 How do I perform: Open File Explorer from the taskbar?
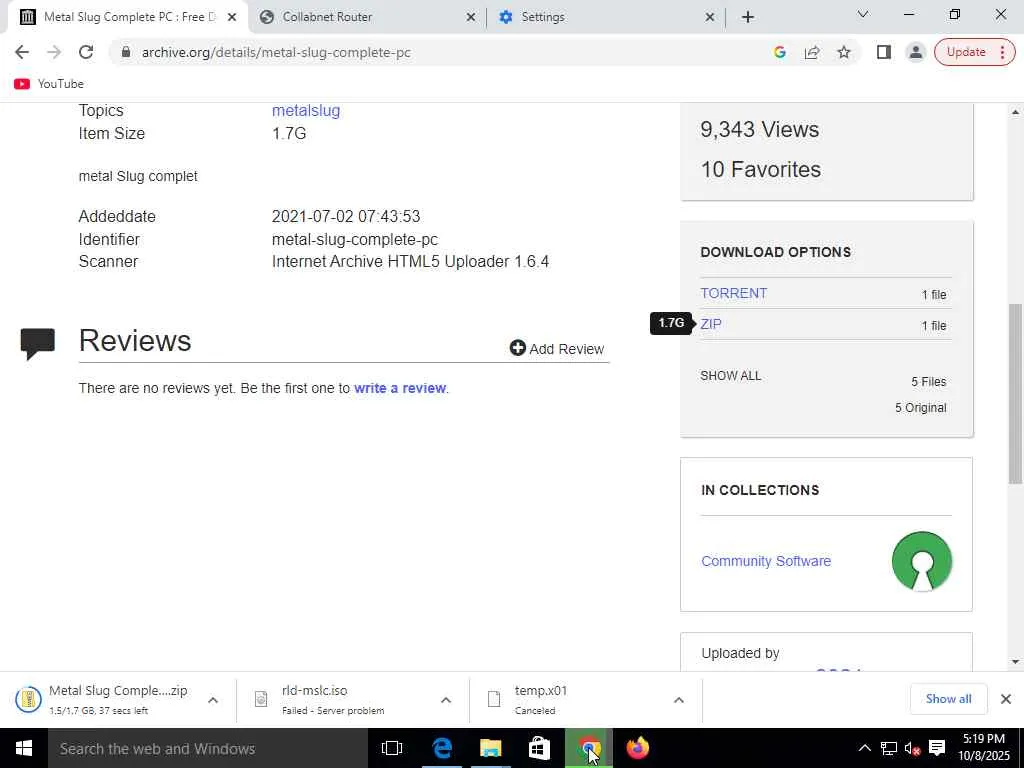[x=490, y=748]
